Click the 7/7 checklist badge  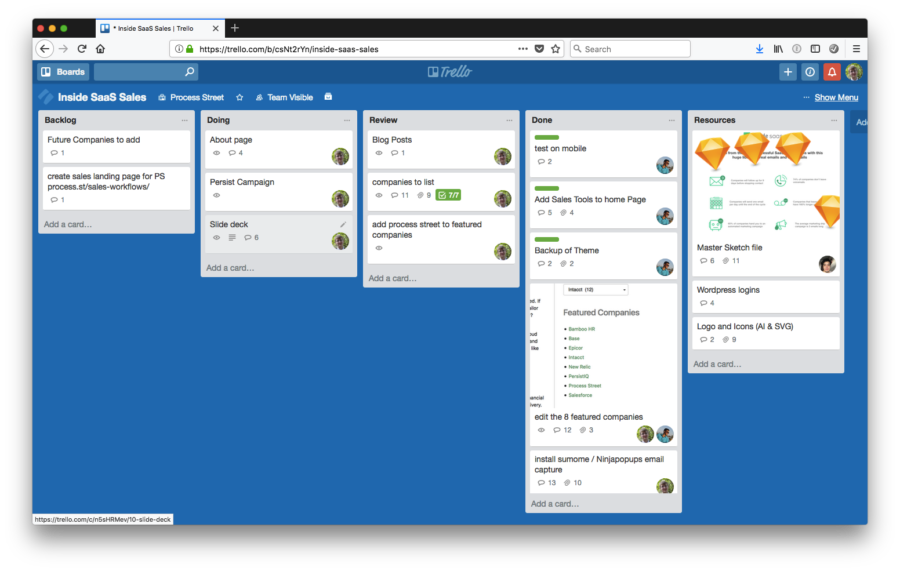(x=448, y=196)
